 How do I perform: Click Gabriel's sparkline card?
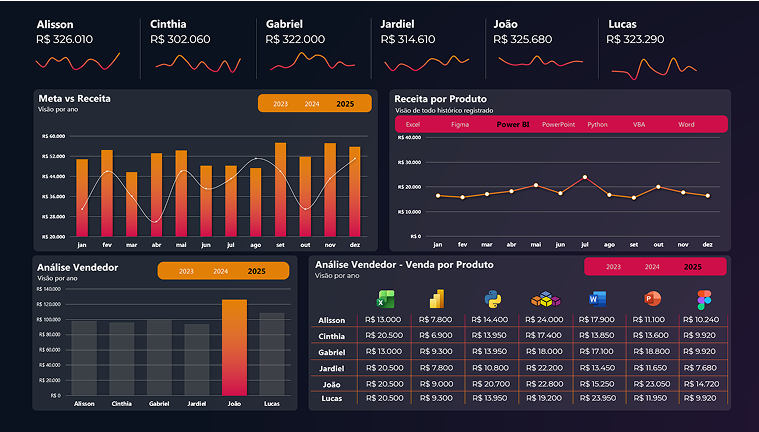click(x=312, y=62)
